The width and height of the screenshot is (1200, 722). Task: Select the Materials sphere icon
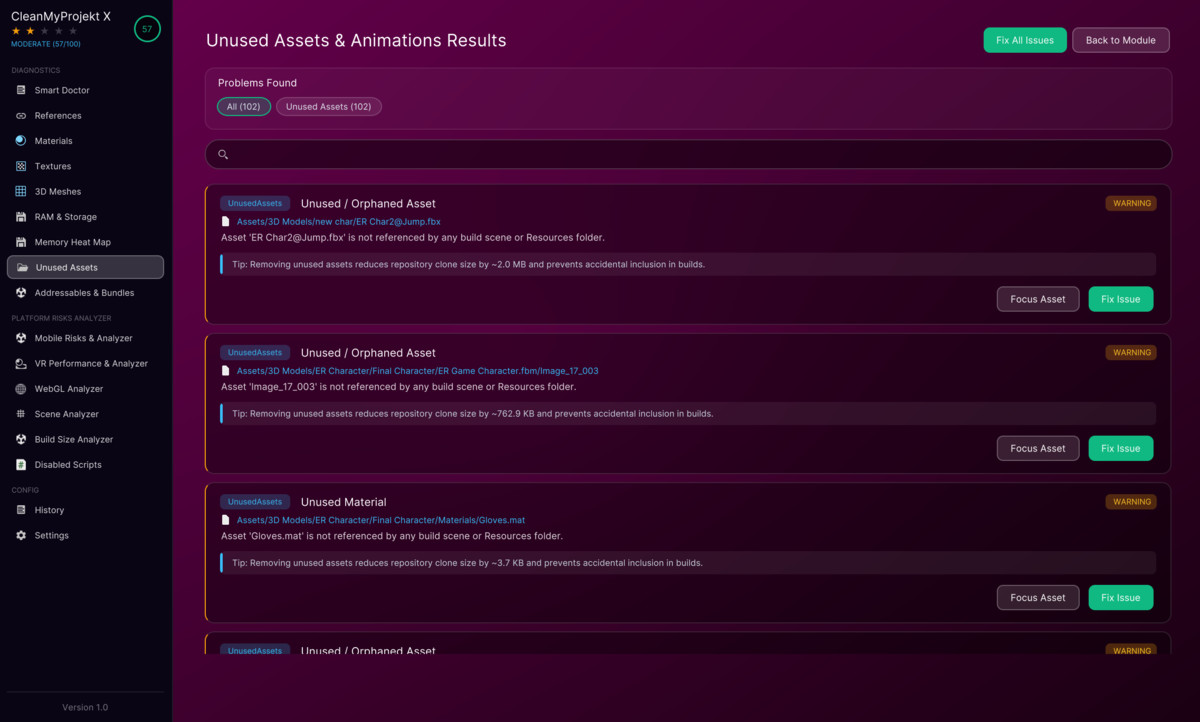click(x=21, y=141)
